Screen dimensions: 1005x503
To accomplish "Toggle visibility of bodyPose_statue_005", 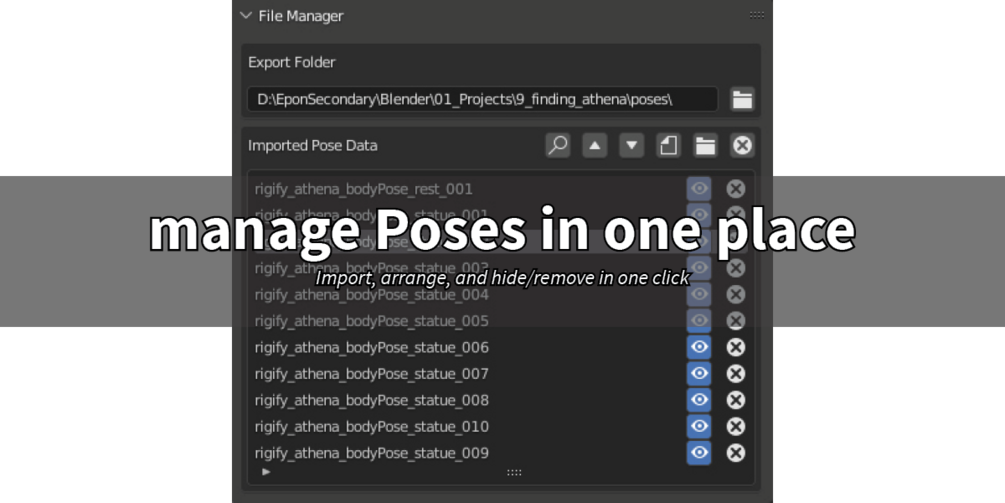I will click(x=699, y=320).
